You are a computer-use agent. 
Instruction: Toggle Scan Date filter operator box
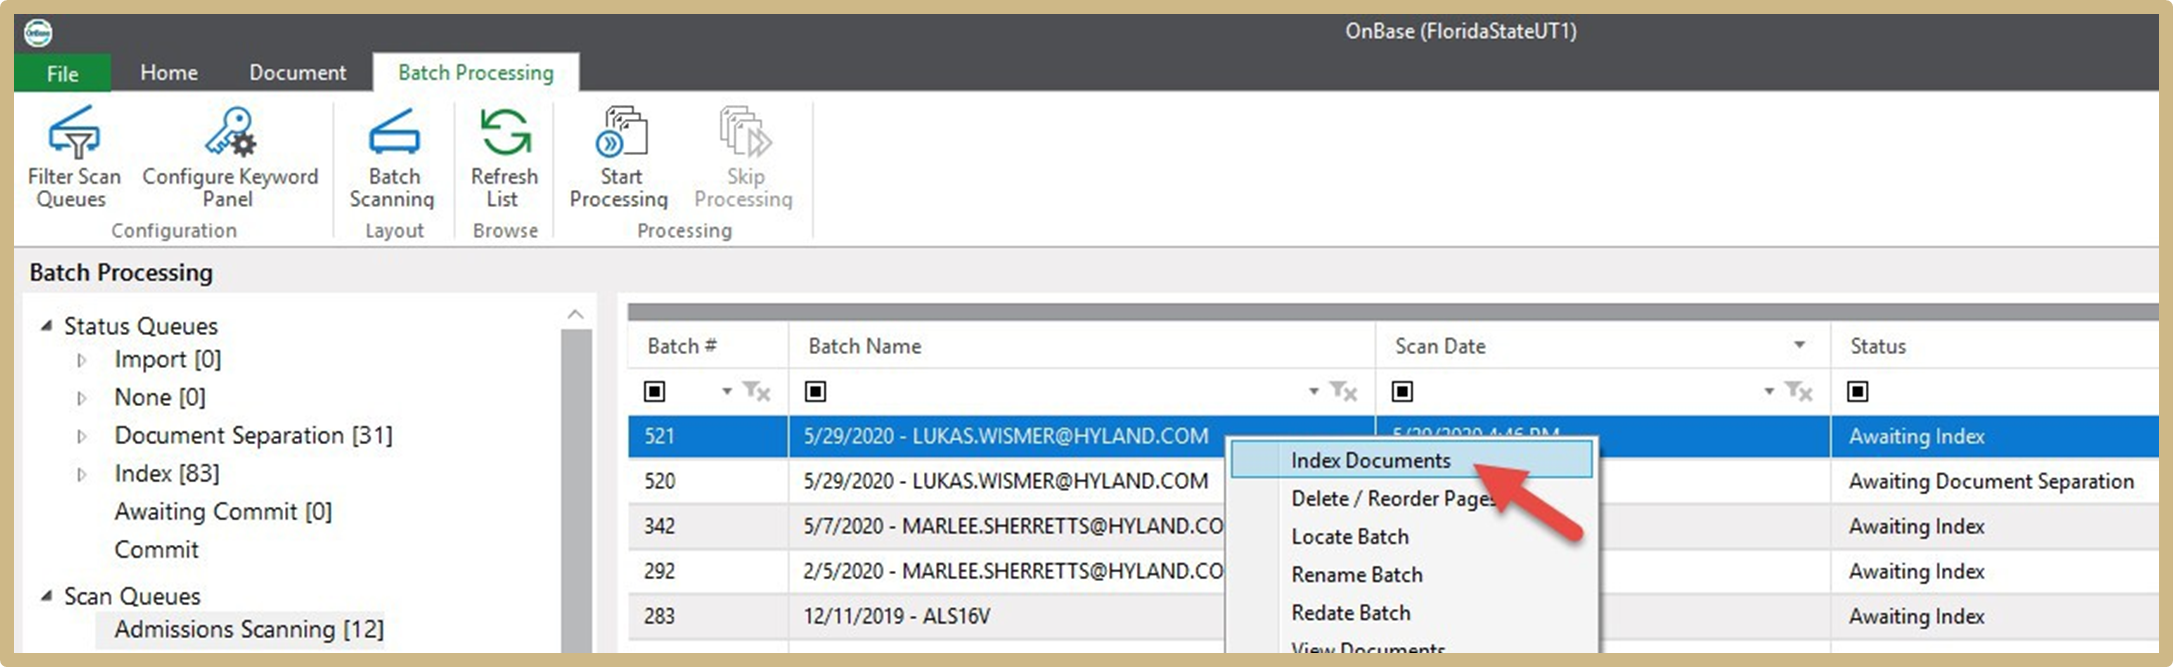(x=1403, y=391)
